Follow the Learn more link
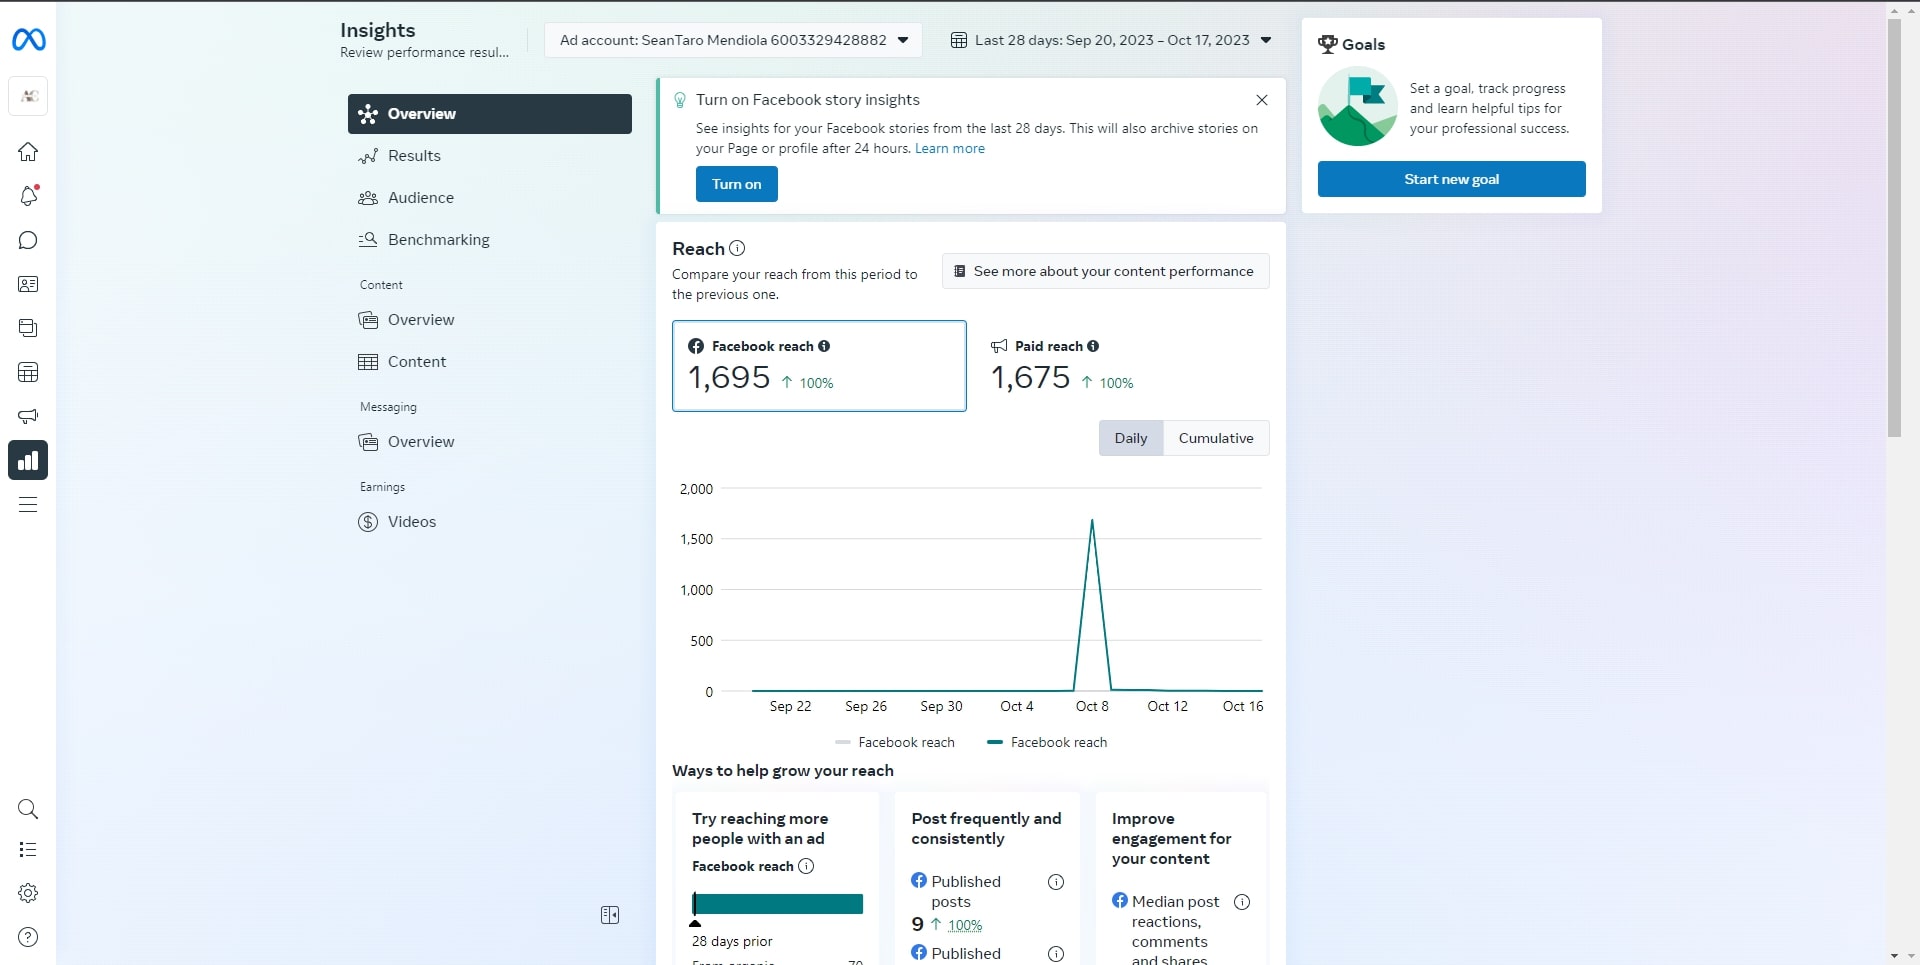Viewport: 1920px width, 965px height. point(949,148)
